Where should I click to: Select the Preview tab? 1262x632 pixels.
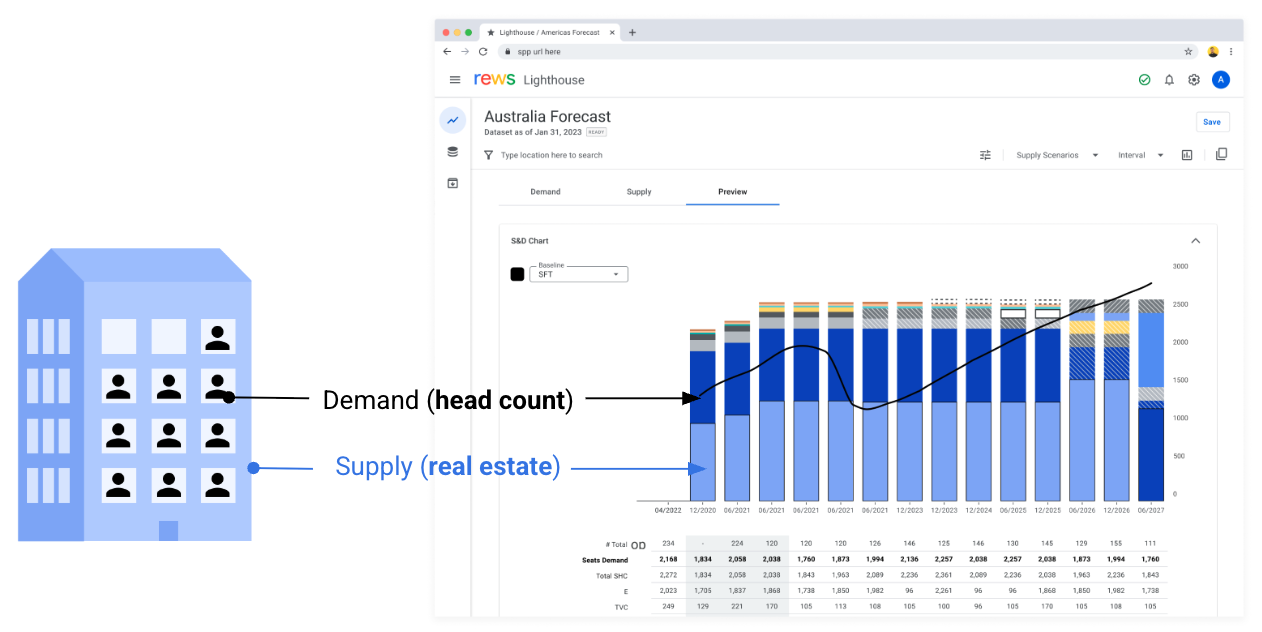[732, 192]
